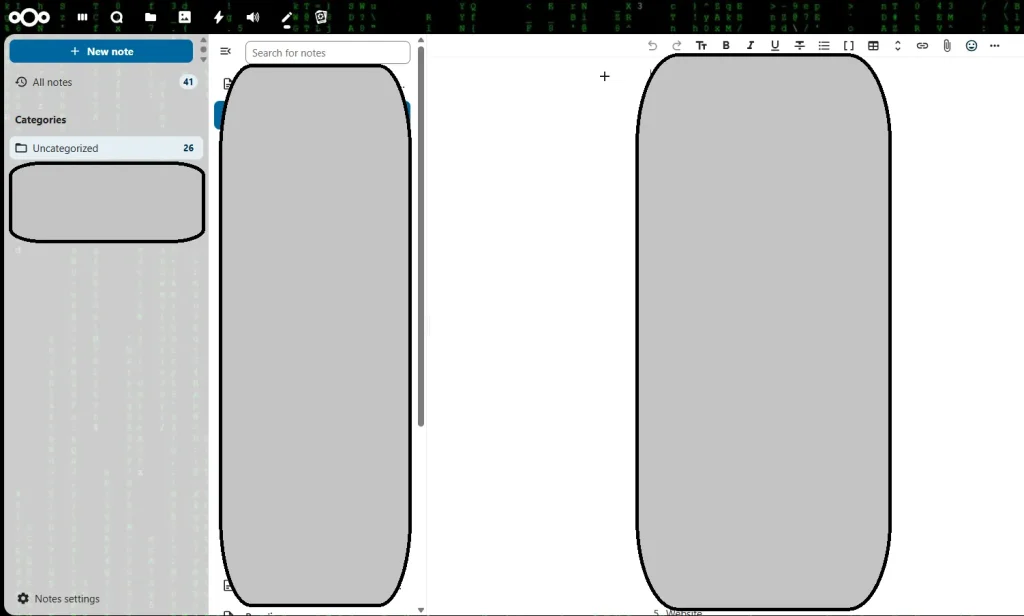The height and width of the screenshot is (616, 1024).
Task: Toggle bold formatting in the editor toolbar
Action: pyautogui.click(x=726, y=46)
